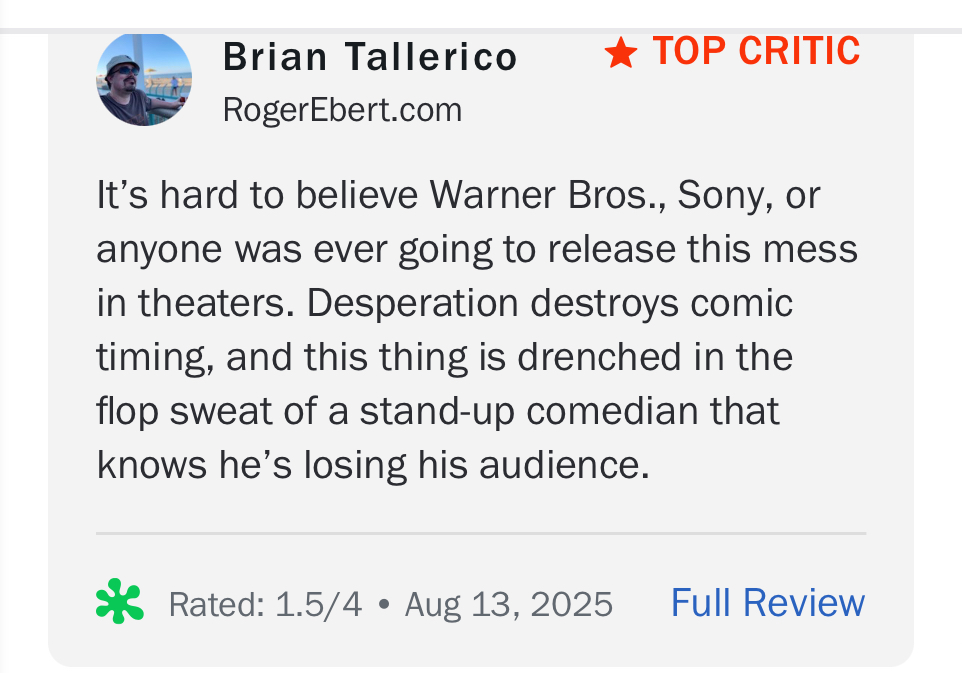Click the "Desperation destroys comic" text line

click(549, 303)
